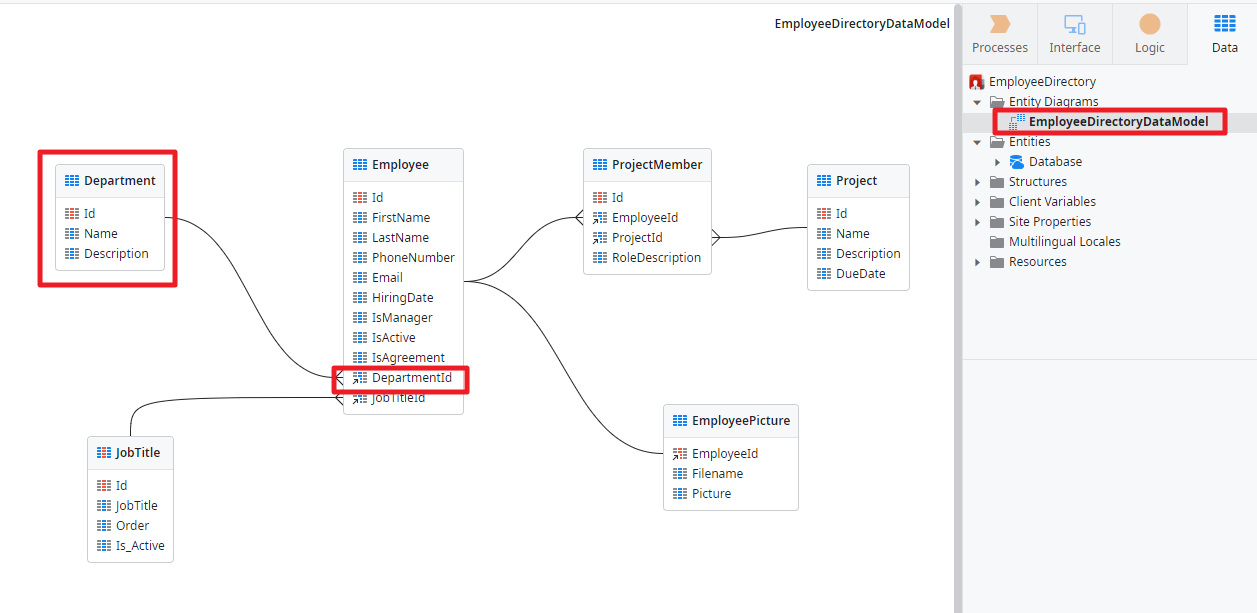Click the Client Variables folder icon
The width and height of the screenshot is (1257, 613).
click(997, 202)
